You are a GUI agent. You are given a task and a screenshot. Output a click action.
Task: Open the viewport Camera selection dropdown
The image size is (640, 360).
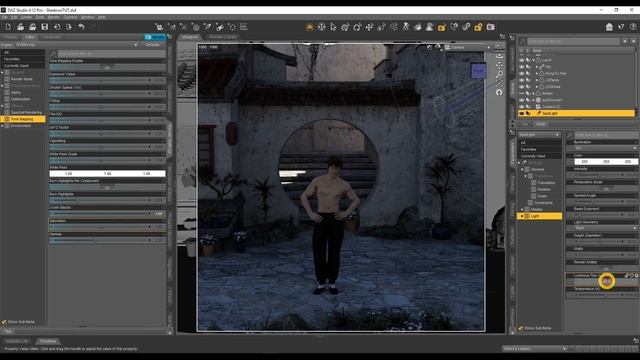click(467, 47)
